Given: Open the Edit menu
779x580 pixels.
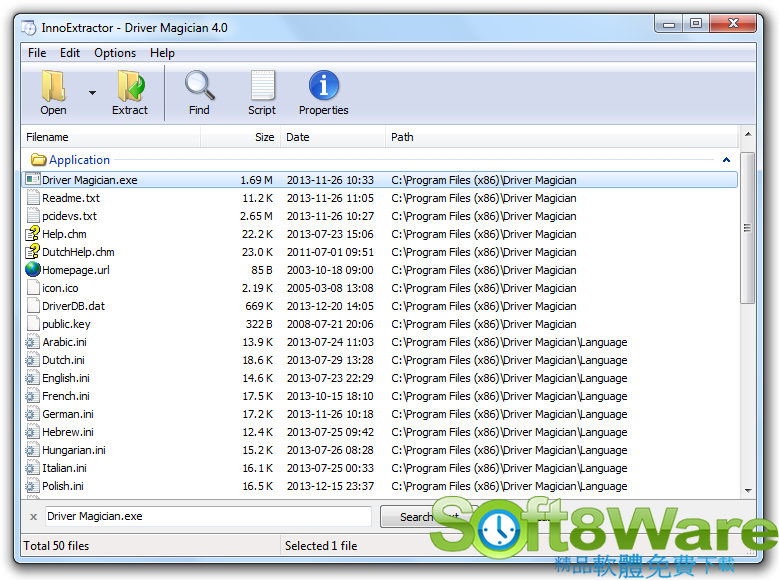Looking at the screenshot, I should pos(70,53).
